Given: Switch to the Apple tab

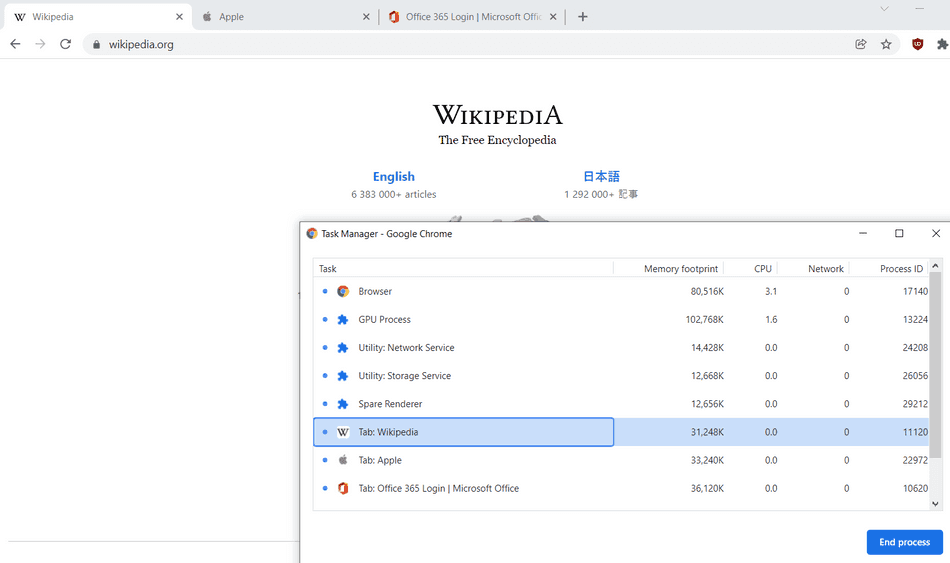Looking at the screenshot, I should coord(285,16).
